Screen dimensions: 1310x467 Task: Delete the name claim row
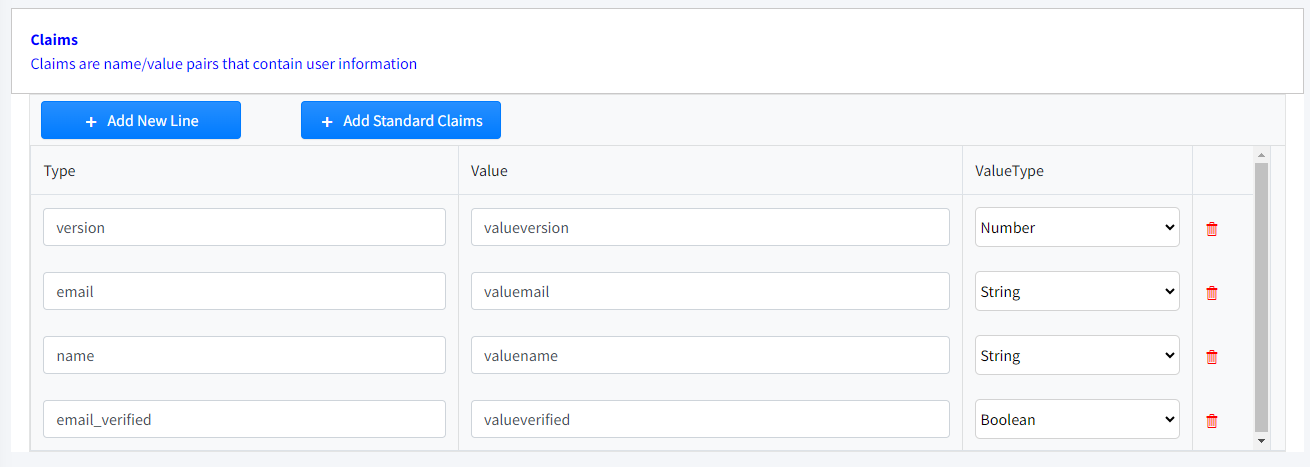point(1212,357)
